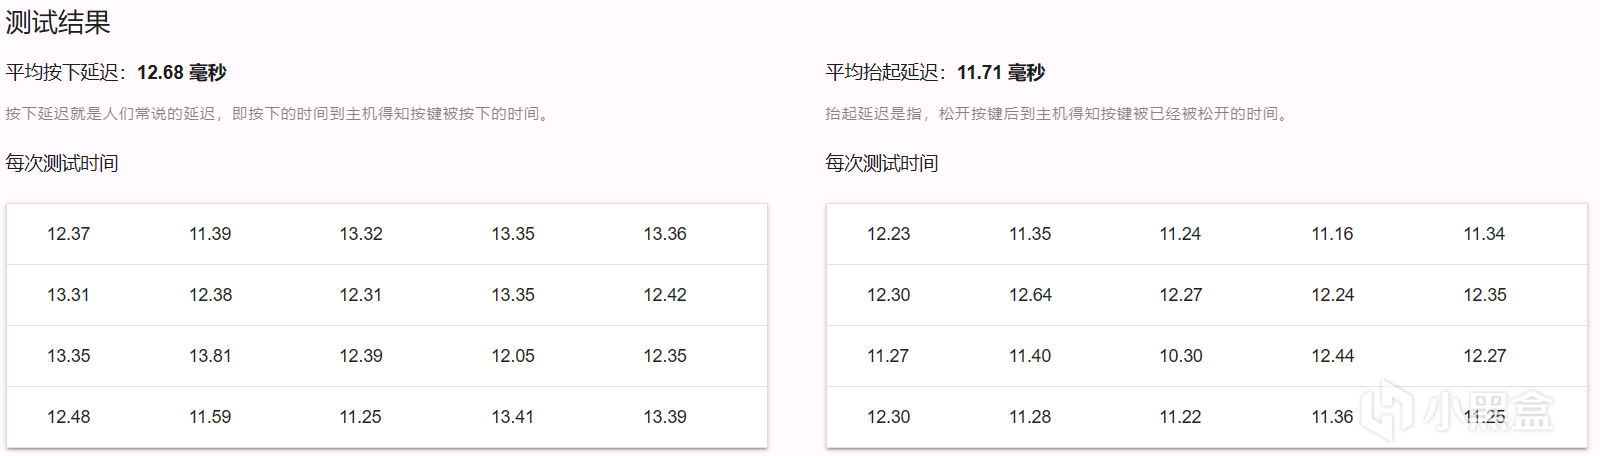Image resolution: width=1600 pixels, height=456 pixels.
Task: Click the 抬起延迟是指 description text
Action: click(x=1058, y=114)
